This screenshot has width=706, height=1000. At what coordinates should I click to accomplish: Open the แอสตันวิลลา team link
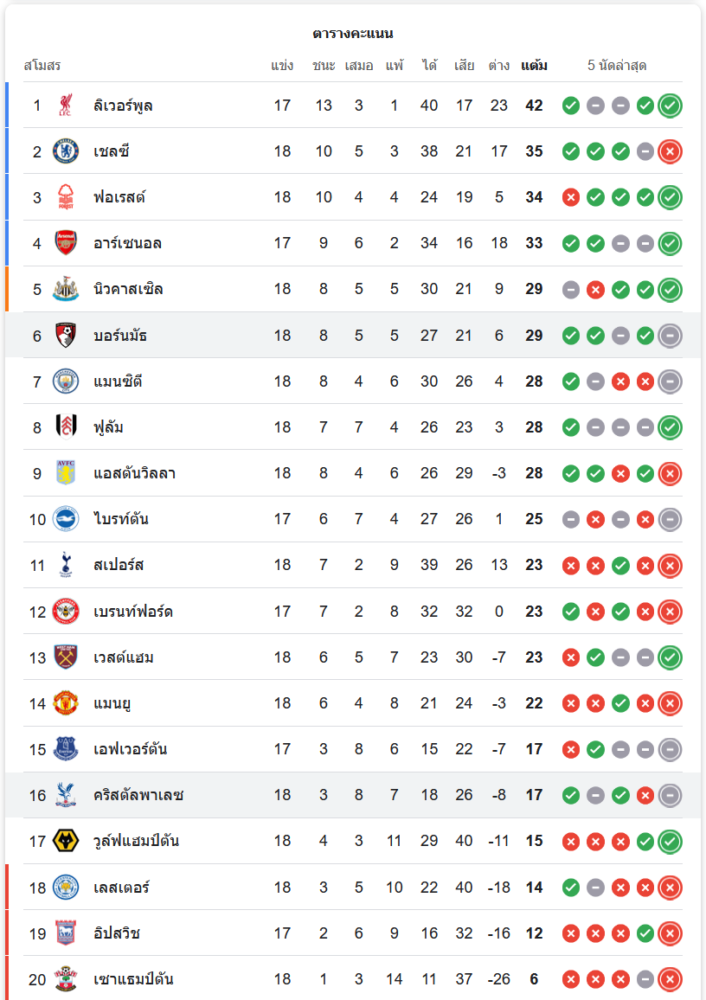click(134, 473)
